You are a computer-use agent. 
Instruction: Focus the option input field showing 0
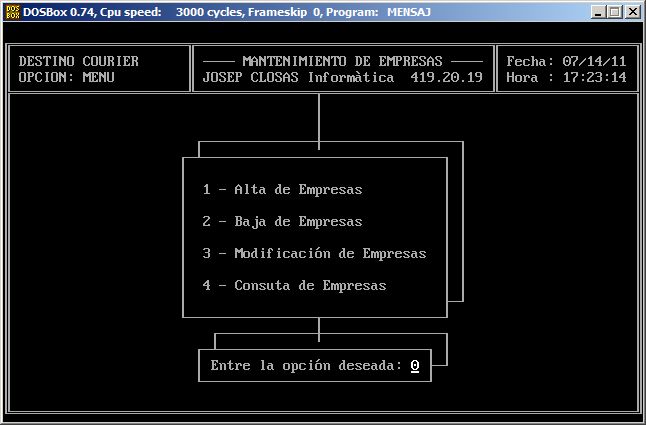pos(414,366)
